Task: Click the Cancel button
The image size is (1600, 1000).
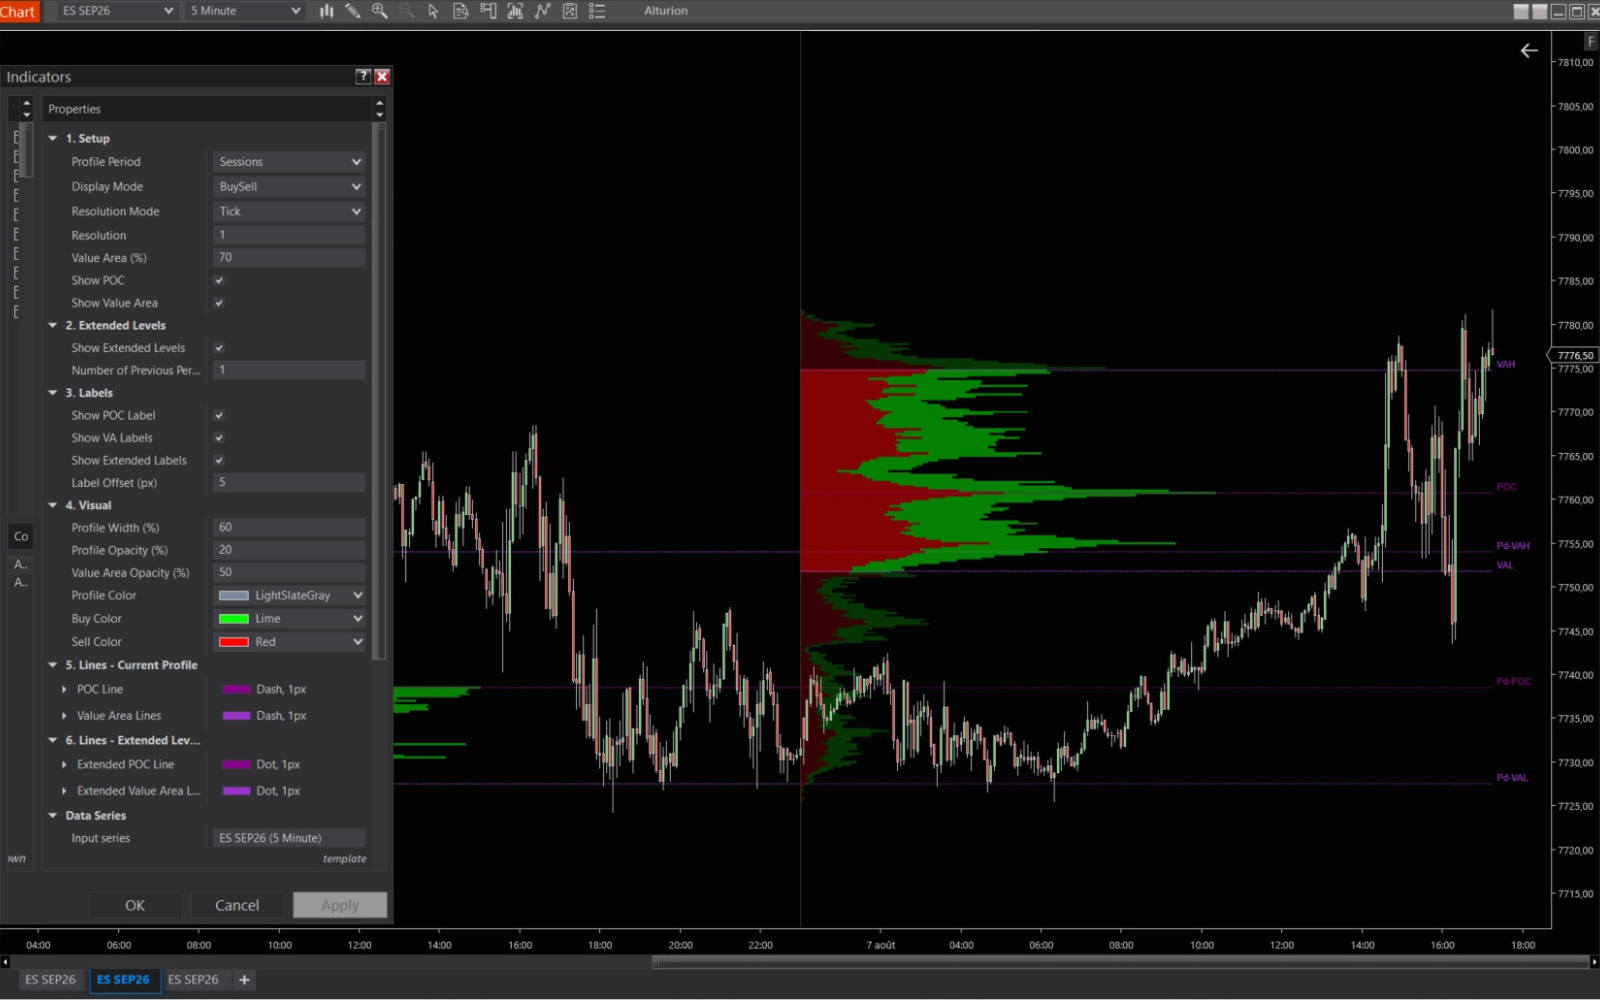Action: (x=237, y=905)
